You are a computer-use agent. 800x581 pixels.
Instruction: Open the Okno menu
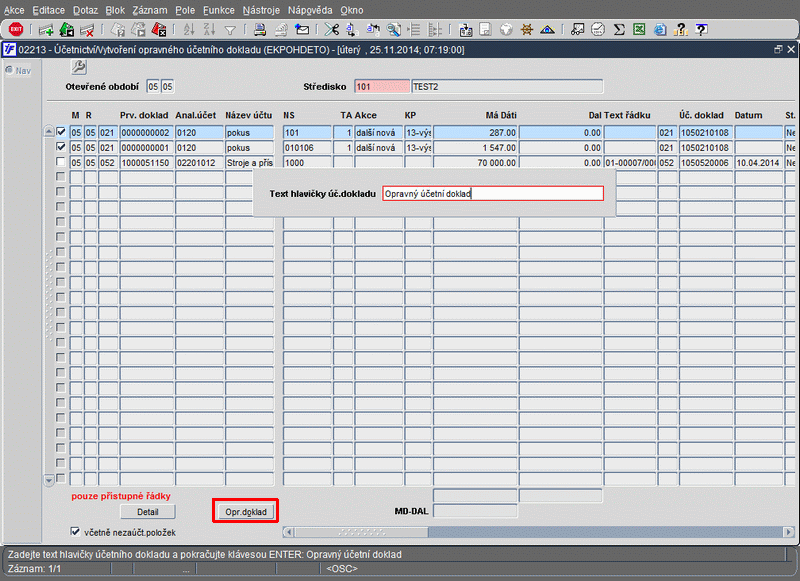352,10
